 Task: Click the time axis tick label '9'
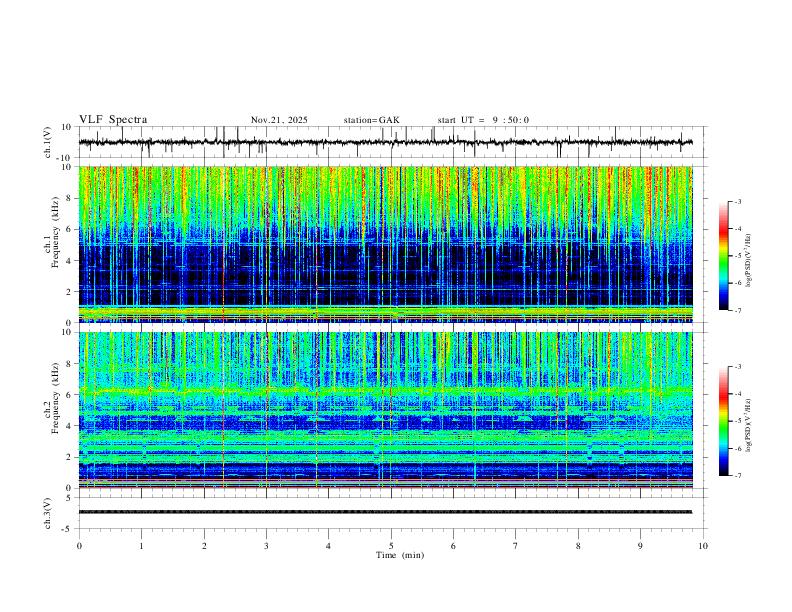(x=640, y=546)
